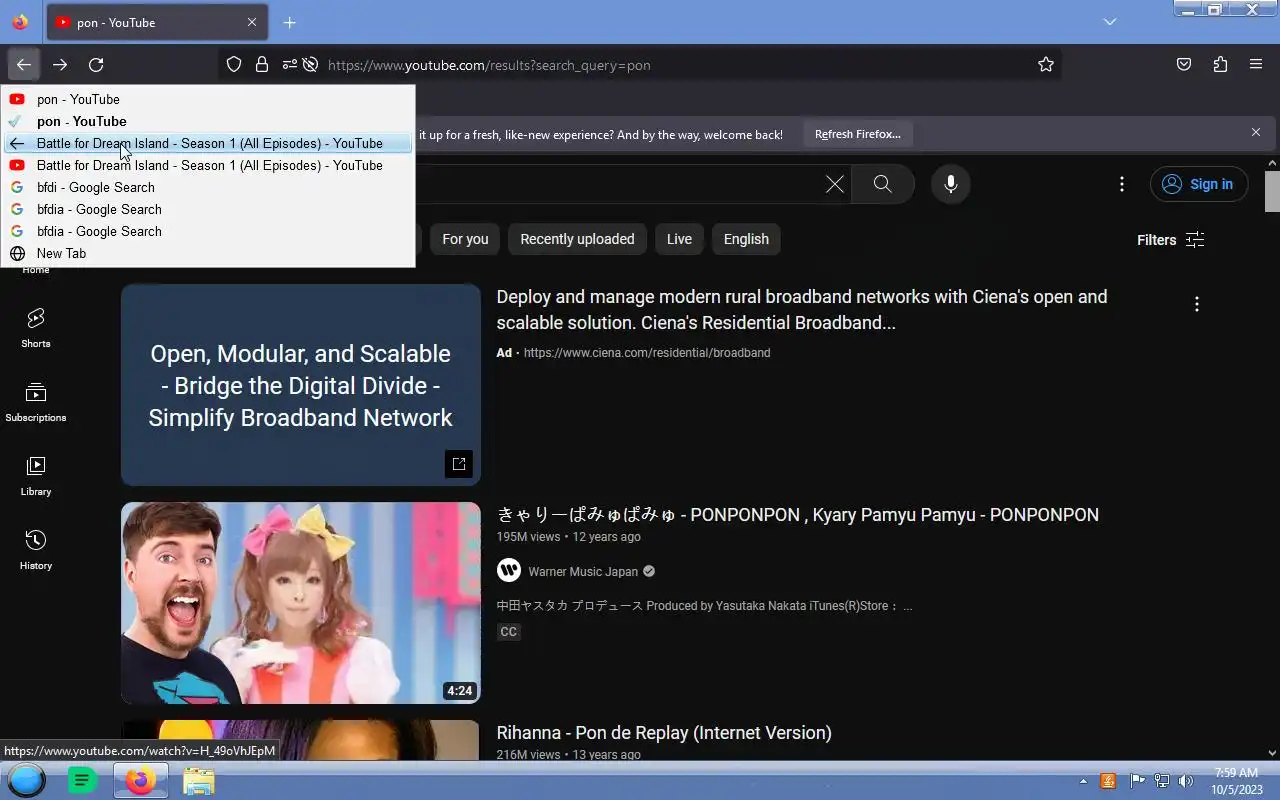This screenshot has height=800, width=1280.
Task: Open ad options three-dot menu
Action: tap(1196, 304)
